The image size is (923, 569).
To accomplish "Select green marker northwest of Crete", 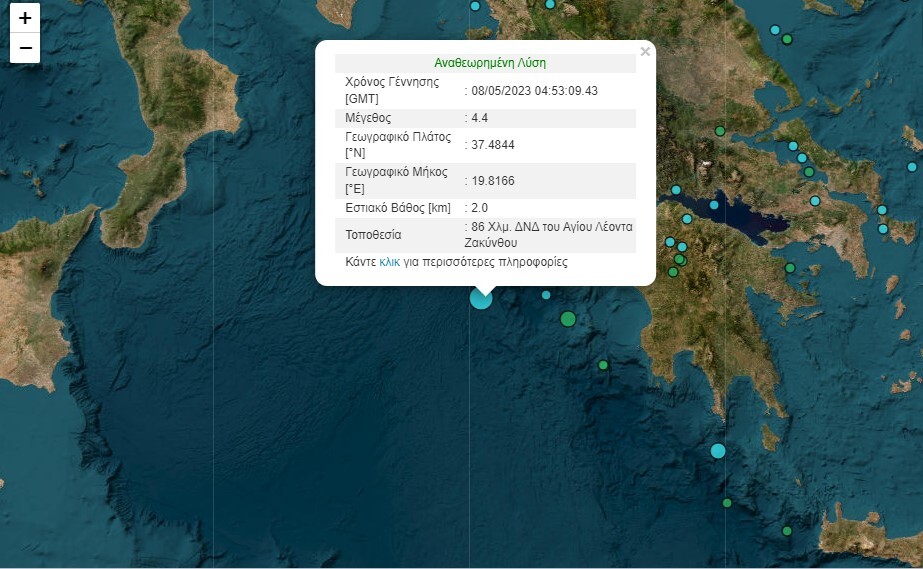I will (x=787, y=531).
